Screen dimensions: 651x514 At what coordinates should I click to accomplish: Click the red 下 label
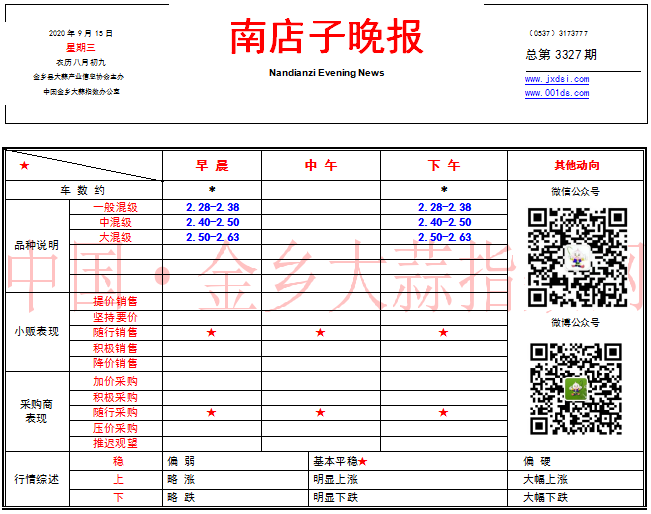tap(118, 497)
